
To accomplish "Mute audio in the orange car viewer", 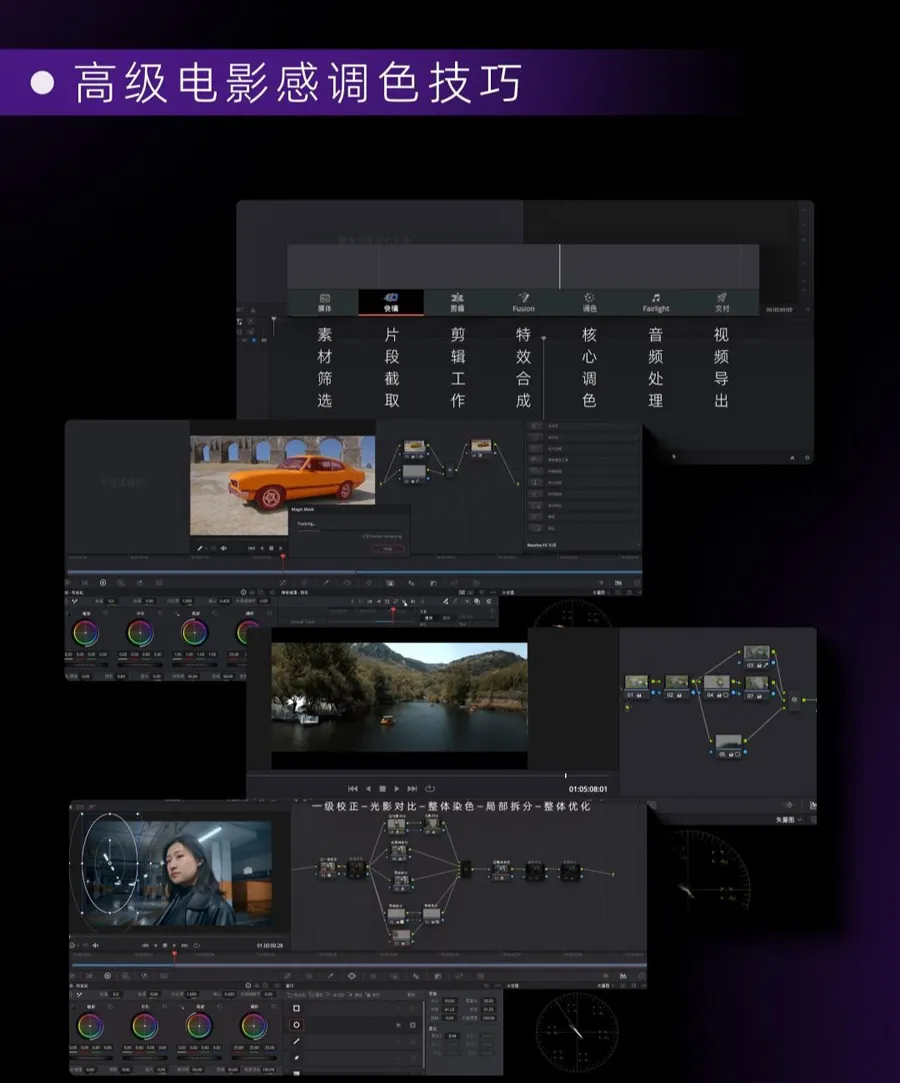I will coord(223,548).
